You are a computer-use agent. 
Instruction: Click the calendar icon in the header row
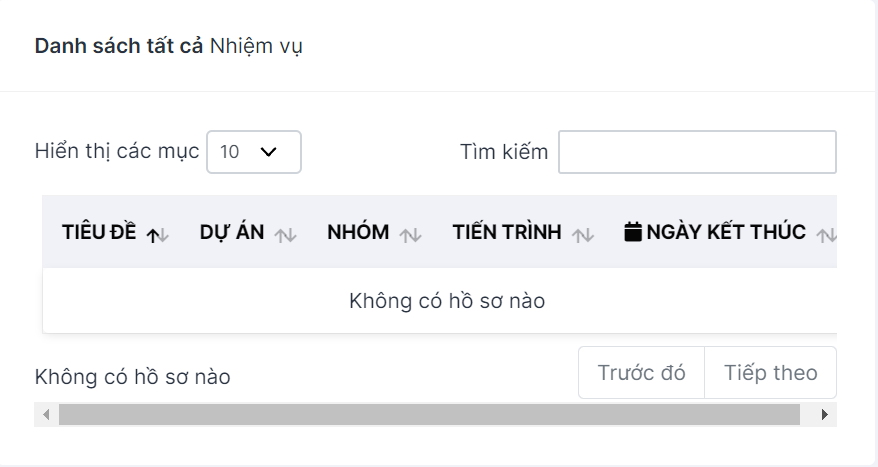tap(633, 231)
